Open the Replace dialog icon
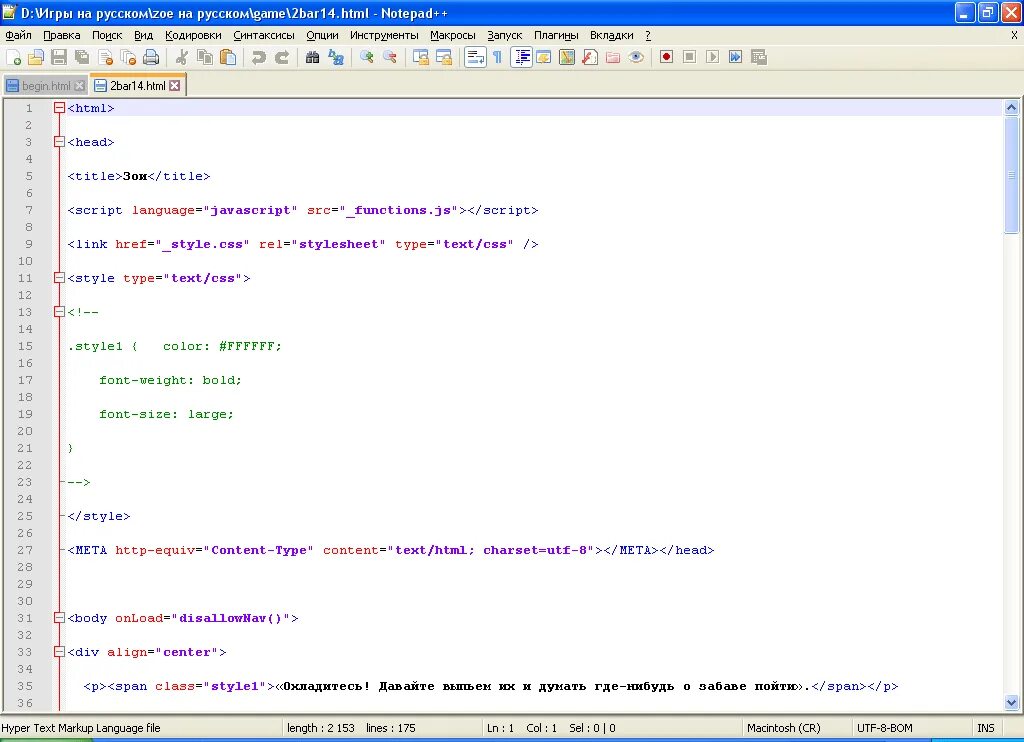The height and width of the screenshot is (742, 1024). coord(336,57)
